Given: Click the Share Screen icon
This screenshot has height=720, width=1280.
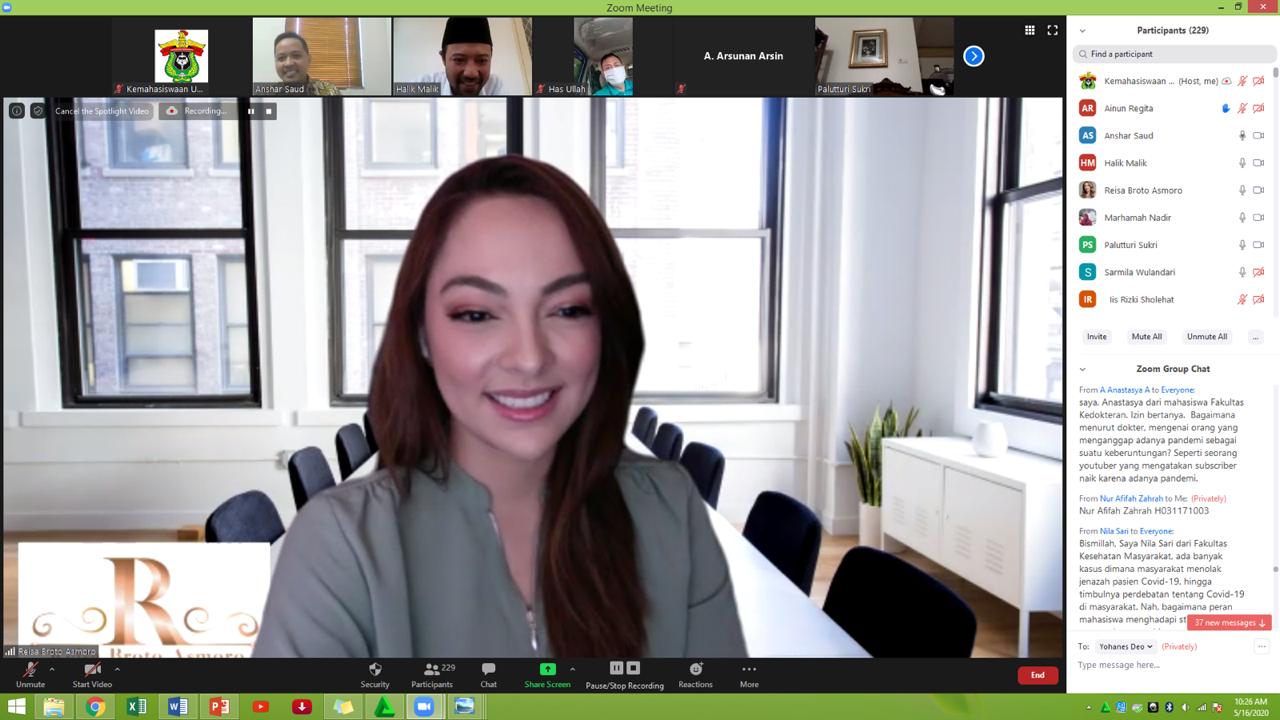Looking at the screenshot, I should (x=547, y=670).
